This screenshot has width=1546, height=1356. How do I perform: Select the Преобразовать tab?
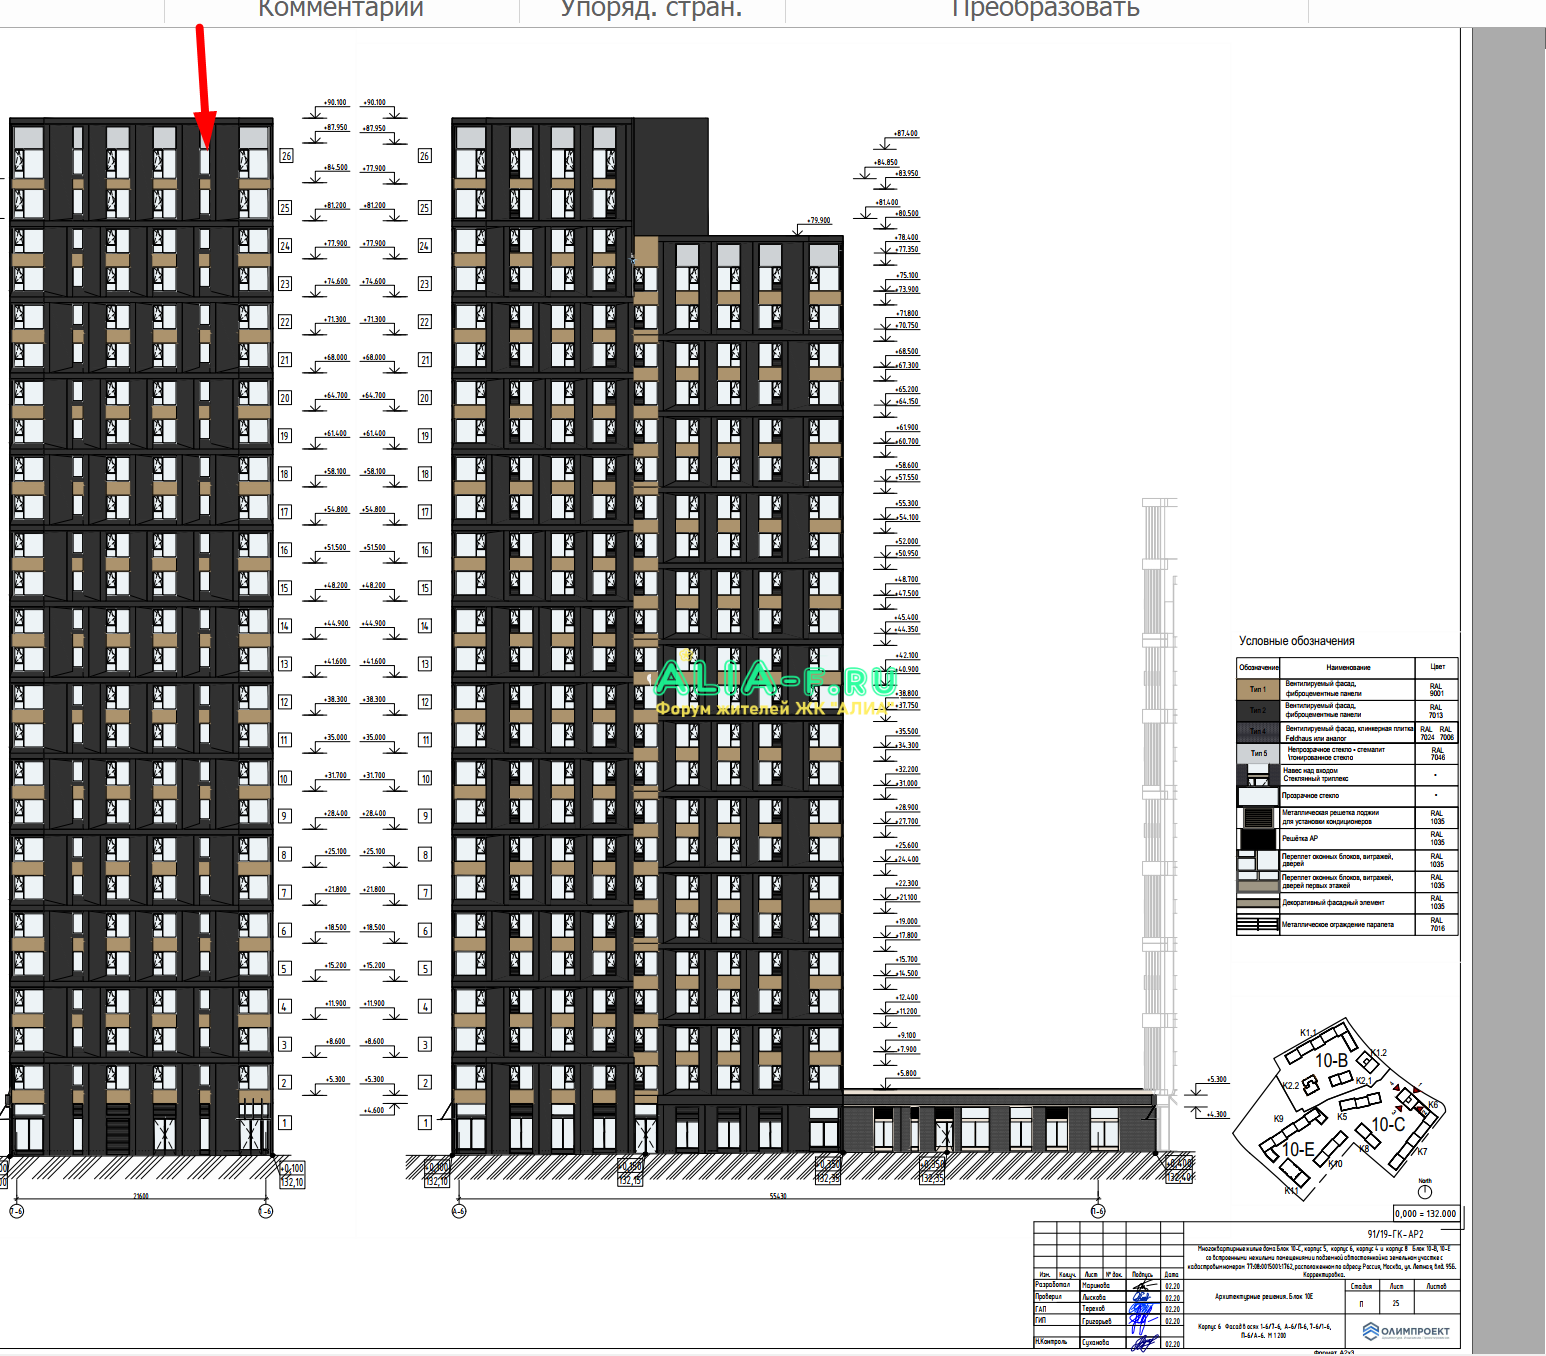click(1045, 10)
